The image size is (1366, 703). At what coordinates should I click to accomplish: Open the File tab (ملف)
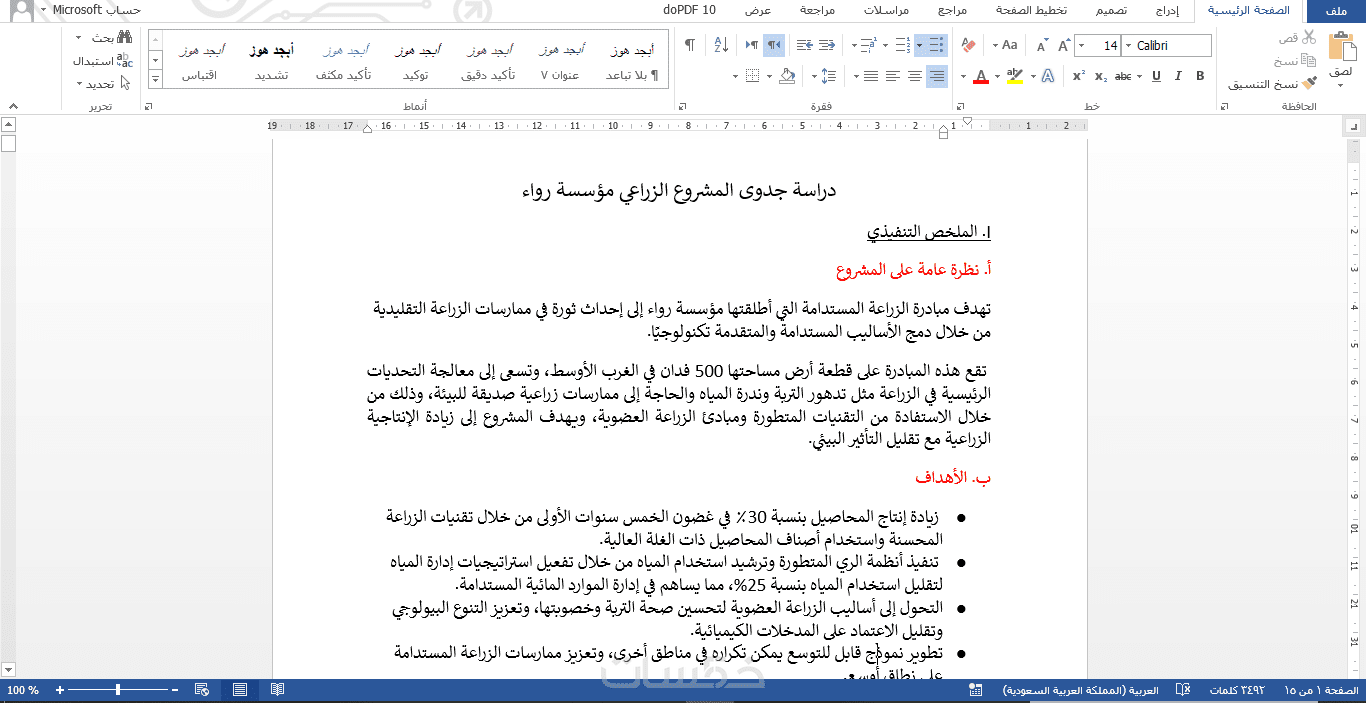1336,11
